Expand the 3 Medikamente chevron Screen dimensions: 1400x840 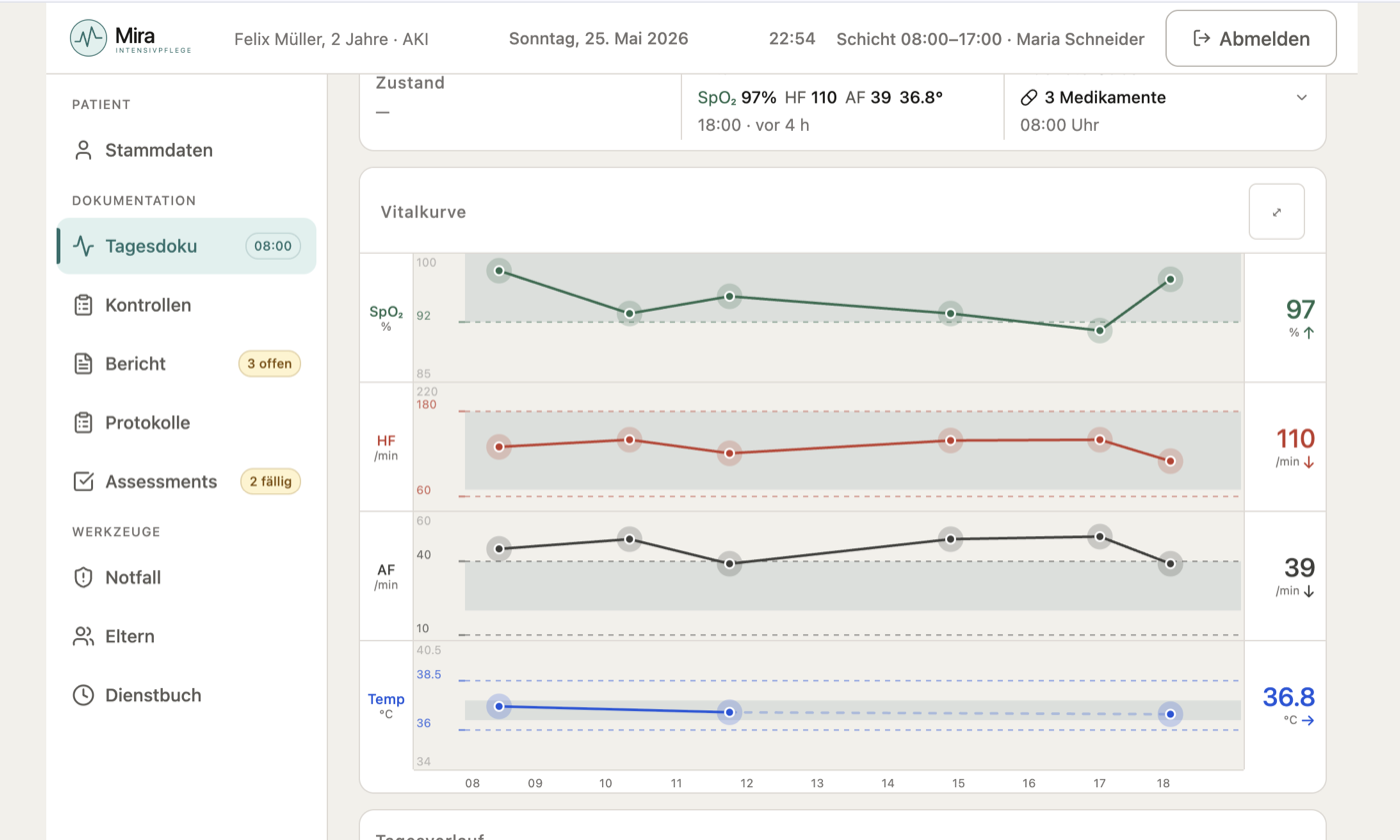[1302, 98]
